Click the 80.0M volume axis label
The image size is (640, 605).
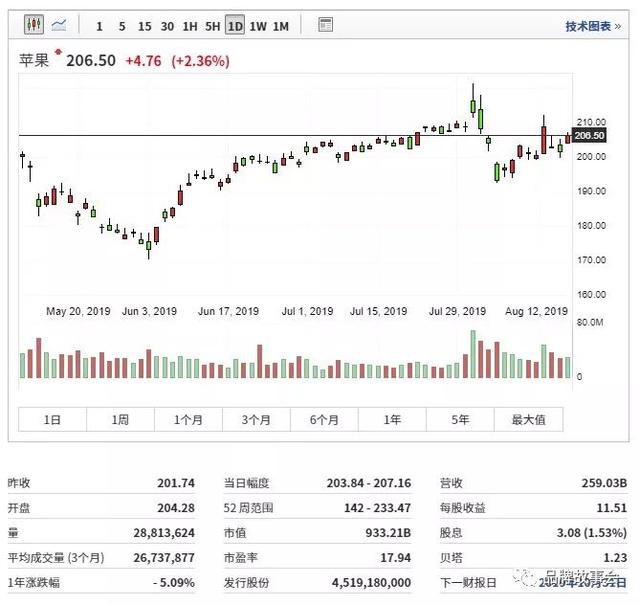pyautogui.click(x=590, y=323)
